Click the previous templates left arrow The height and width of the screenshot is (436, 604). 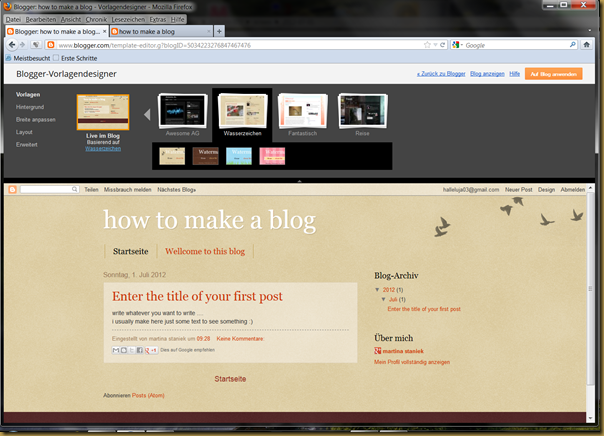coord(147,114)
